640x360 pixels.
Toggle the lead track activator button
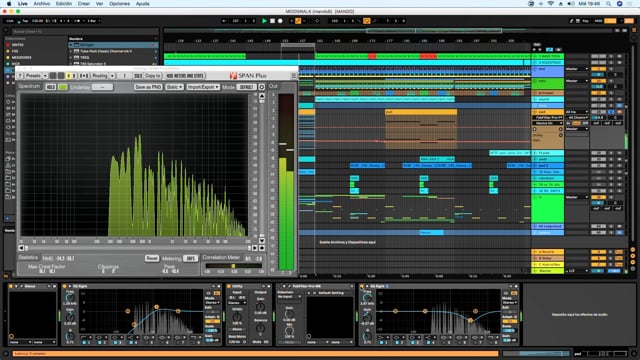pyautogui.click(x=598, y=69)
